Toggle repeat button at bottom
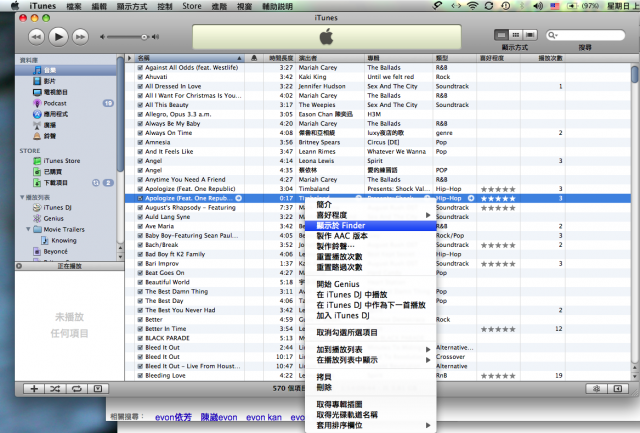The height and width of the screenshot is (433, 640). 76,389
